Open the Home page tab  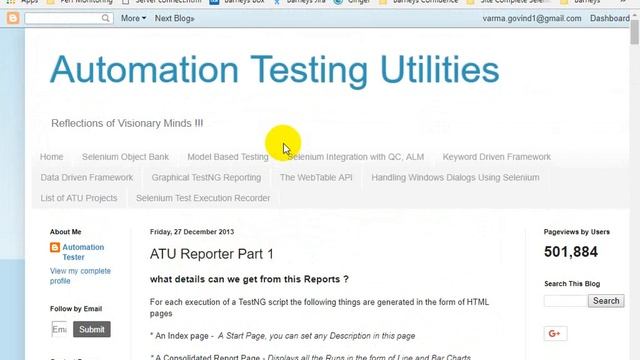(x=51, y=157)
